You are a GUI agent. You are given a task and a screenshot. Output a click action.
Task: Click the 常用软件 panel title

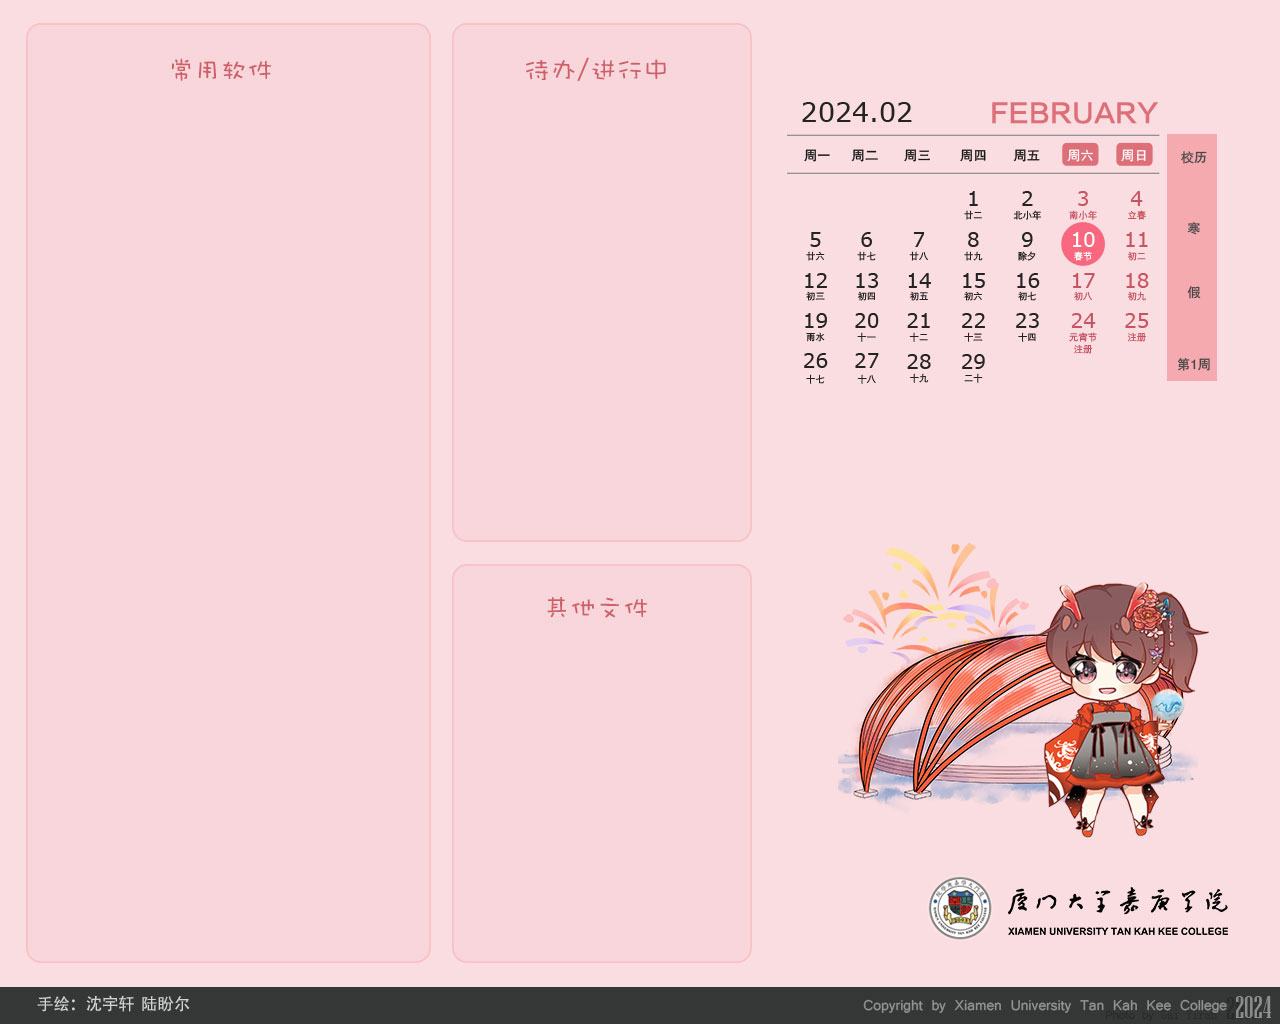[222, 70]
